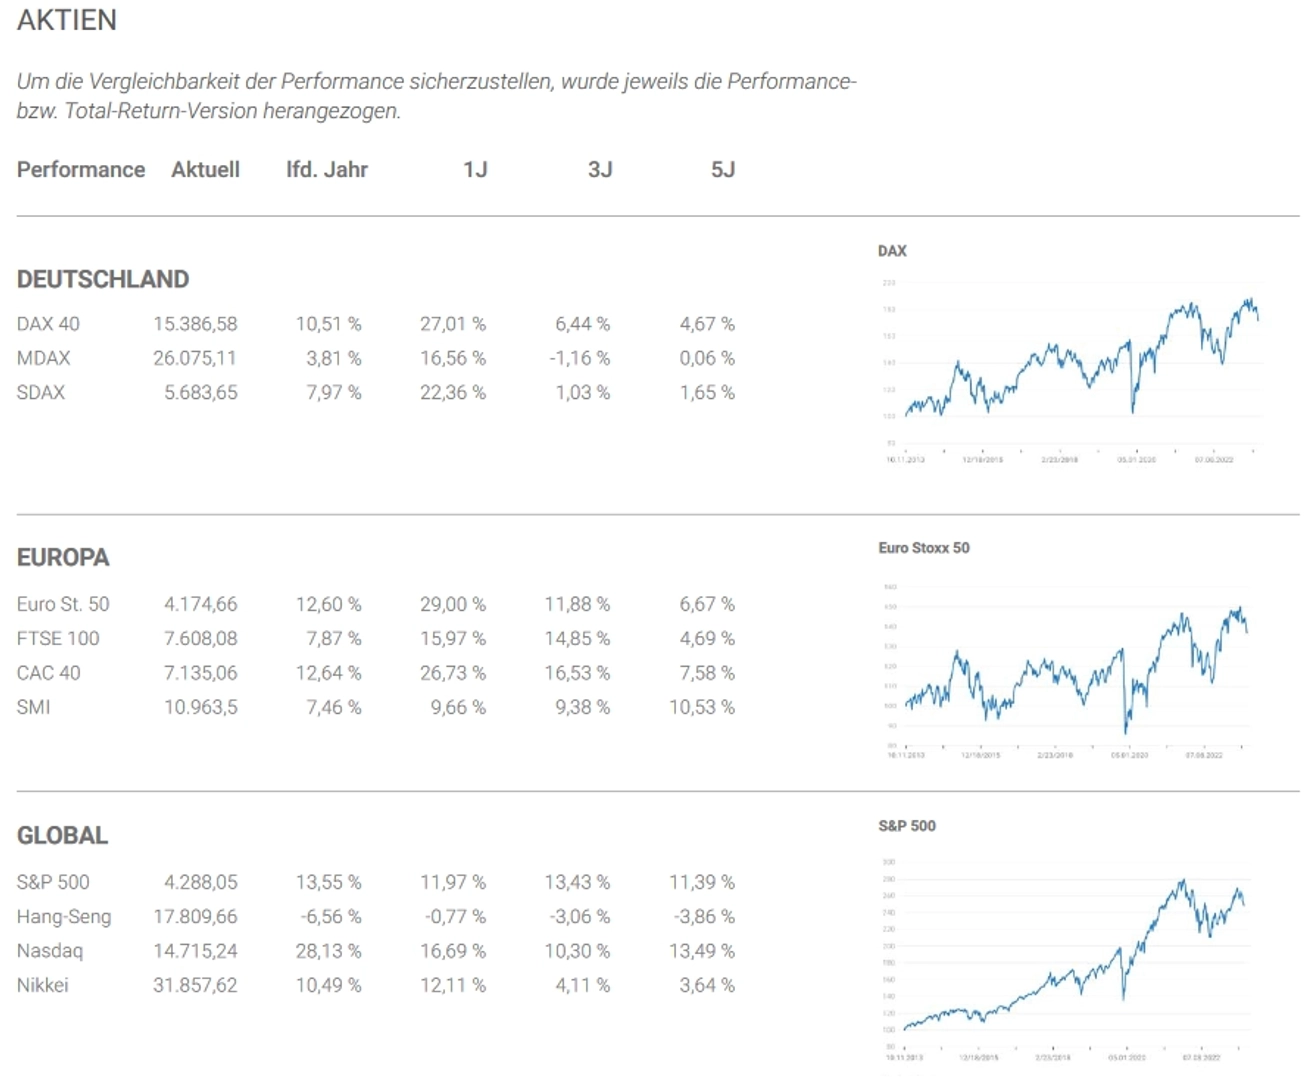Screen dimensions: 1308x1080
Task: Open the FTSE 100 entry
Action: (x=58, y=638)
